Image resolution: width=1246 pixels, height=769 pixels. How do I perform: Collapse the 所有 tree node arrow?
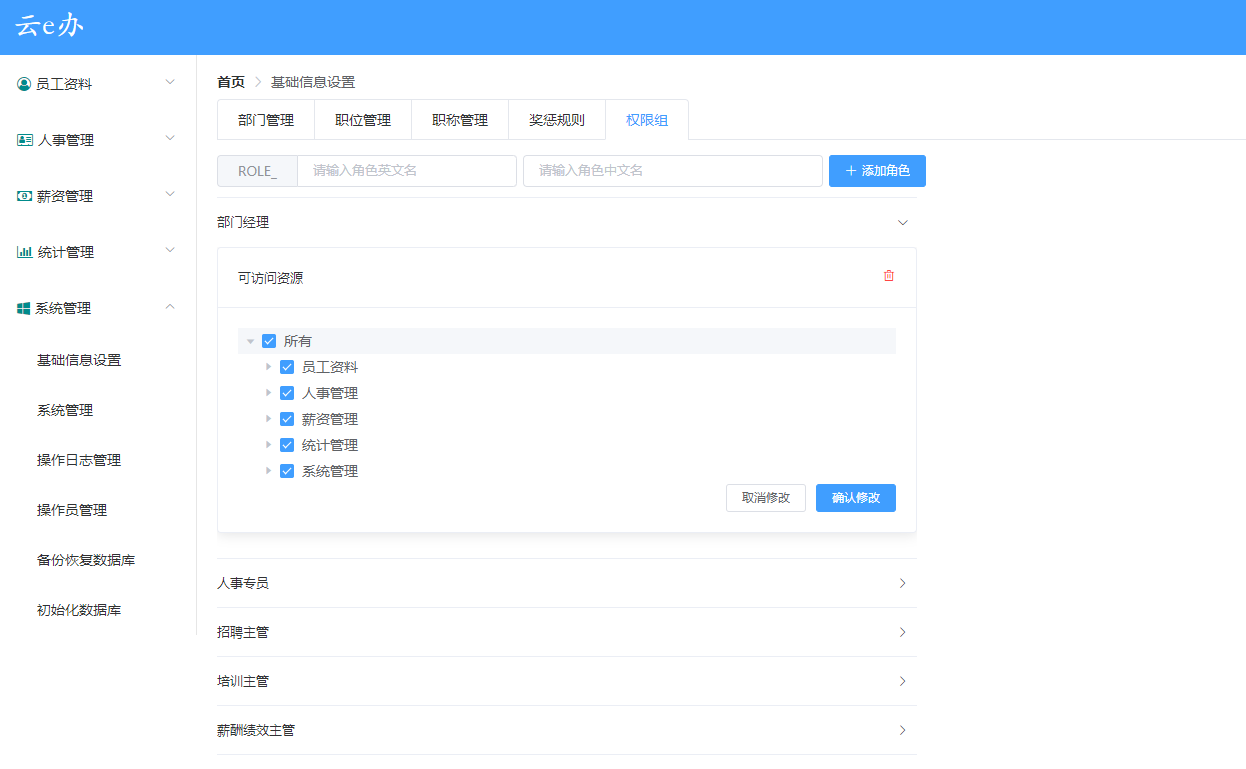click(x=250, y=341)
